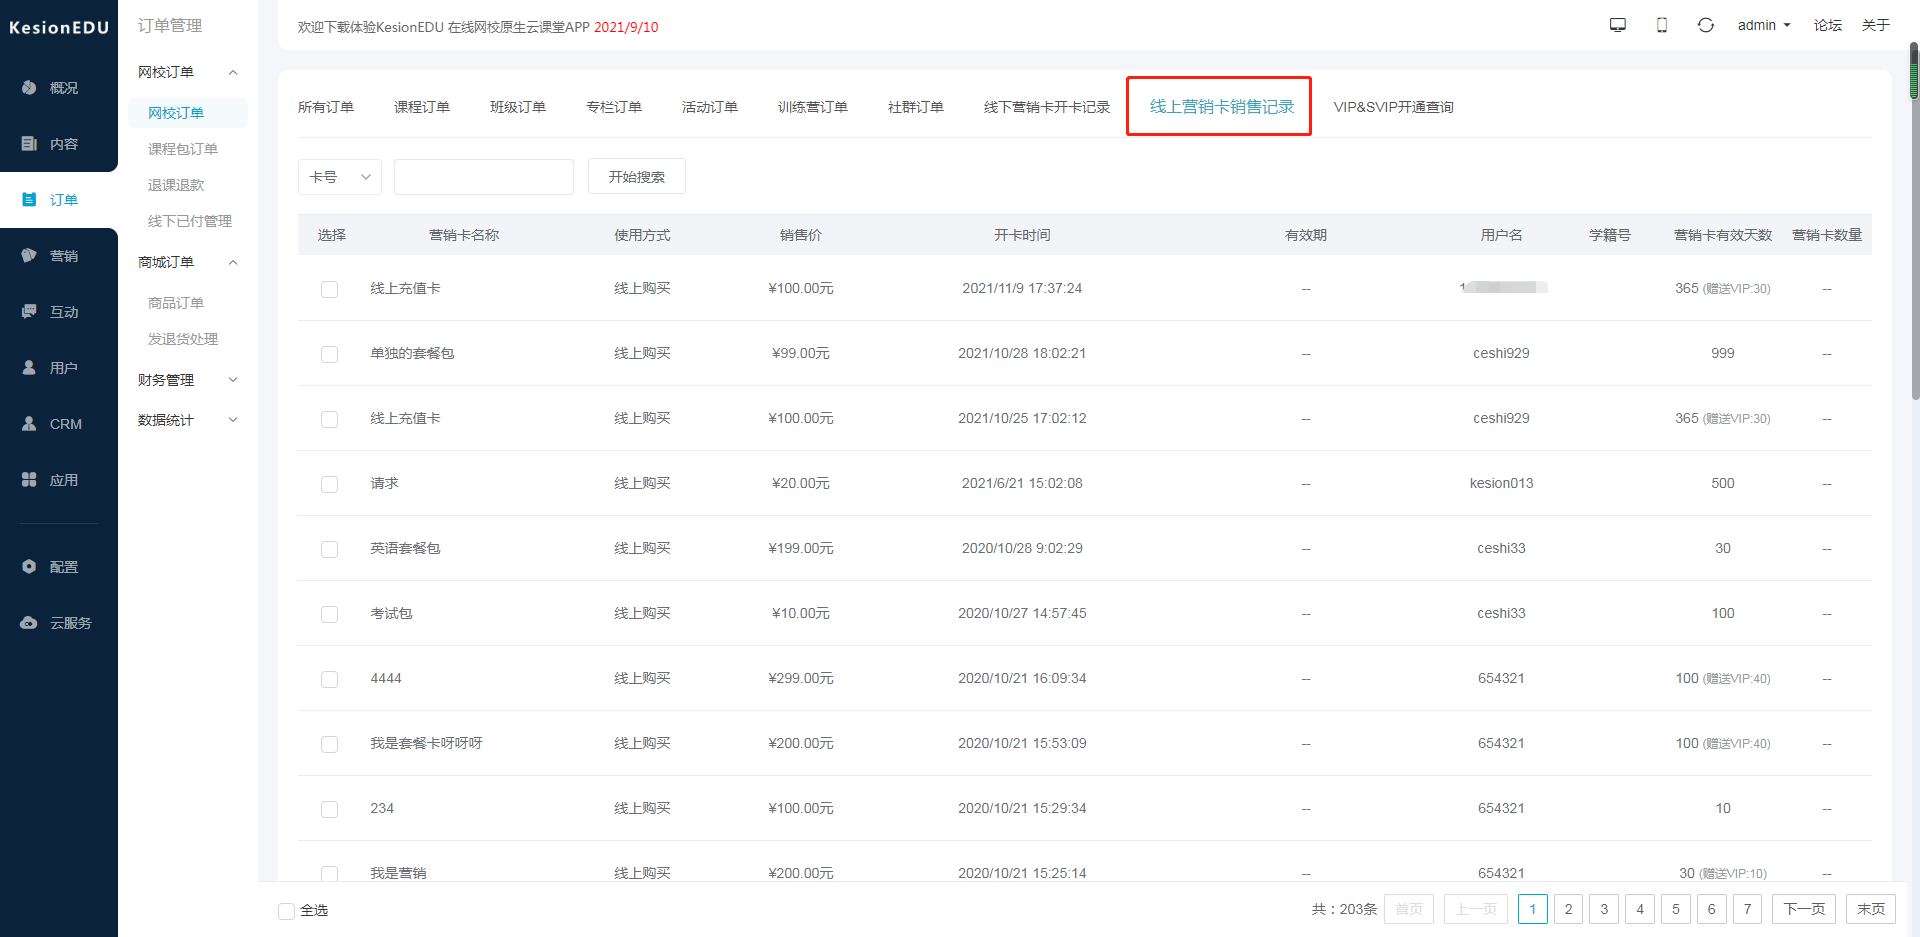
Task: Tick the checkbox for 2021/10/25 线上充值卡 row
Action: (x=329, y=419)
